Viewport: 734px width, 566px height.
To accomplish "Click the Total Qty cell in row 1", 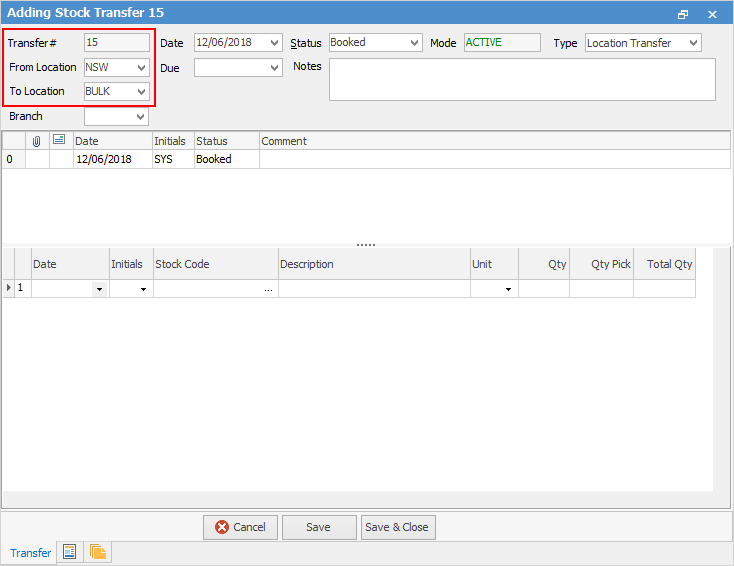I will pyautogui.click(x=664, y=289).
